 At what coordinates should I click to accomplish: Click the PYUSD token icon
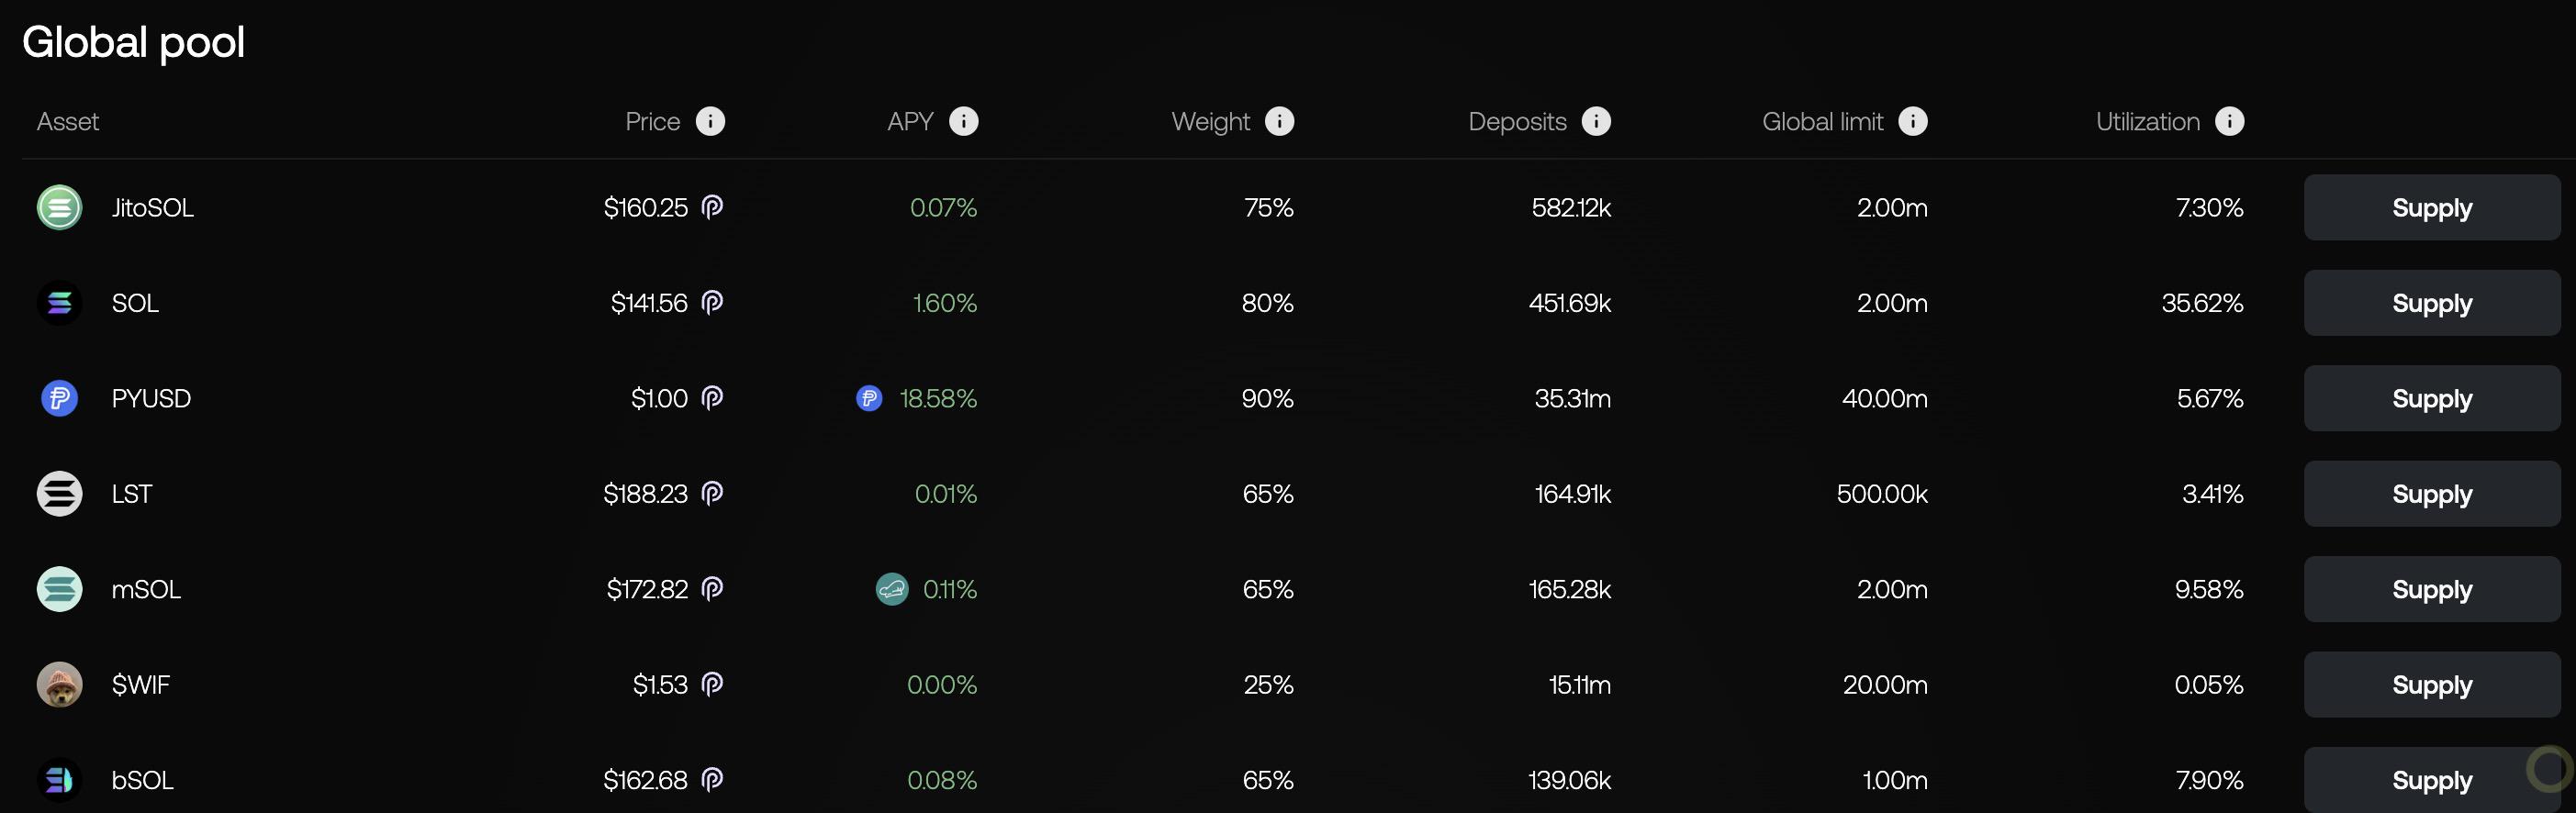point(59,398)
